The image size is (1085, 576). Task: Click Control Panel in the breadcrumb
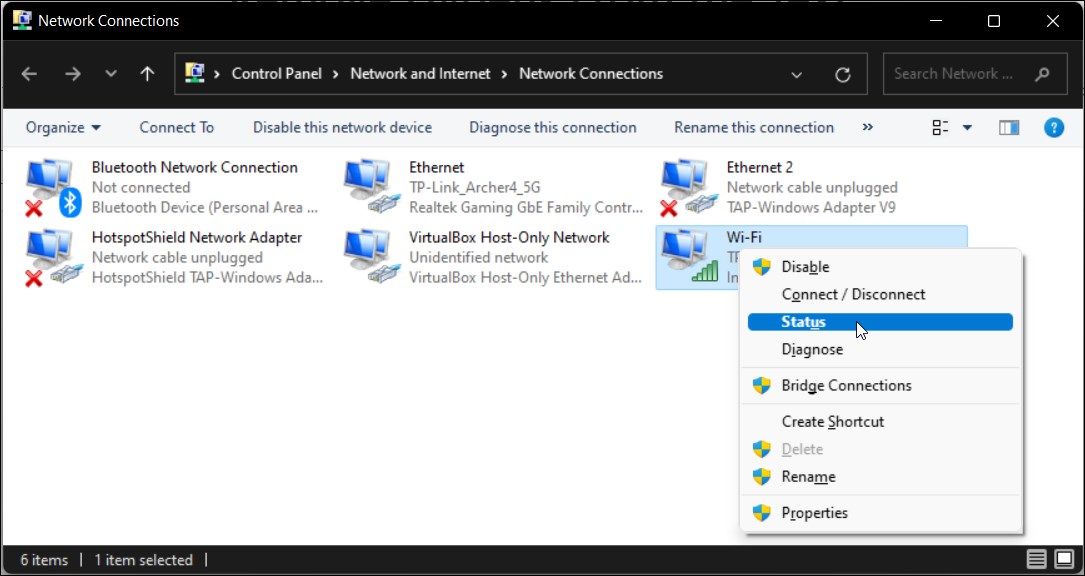[277, 73]
